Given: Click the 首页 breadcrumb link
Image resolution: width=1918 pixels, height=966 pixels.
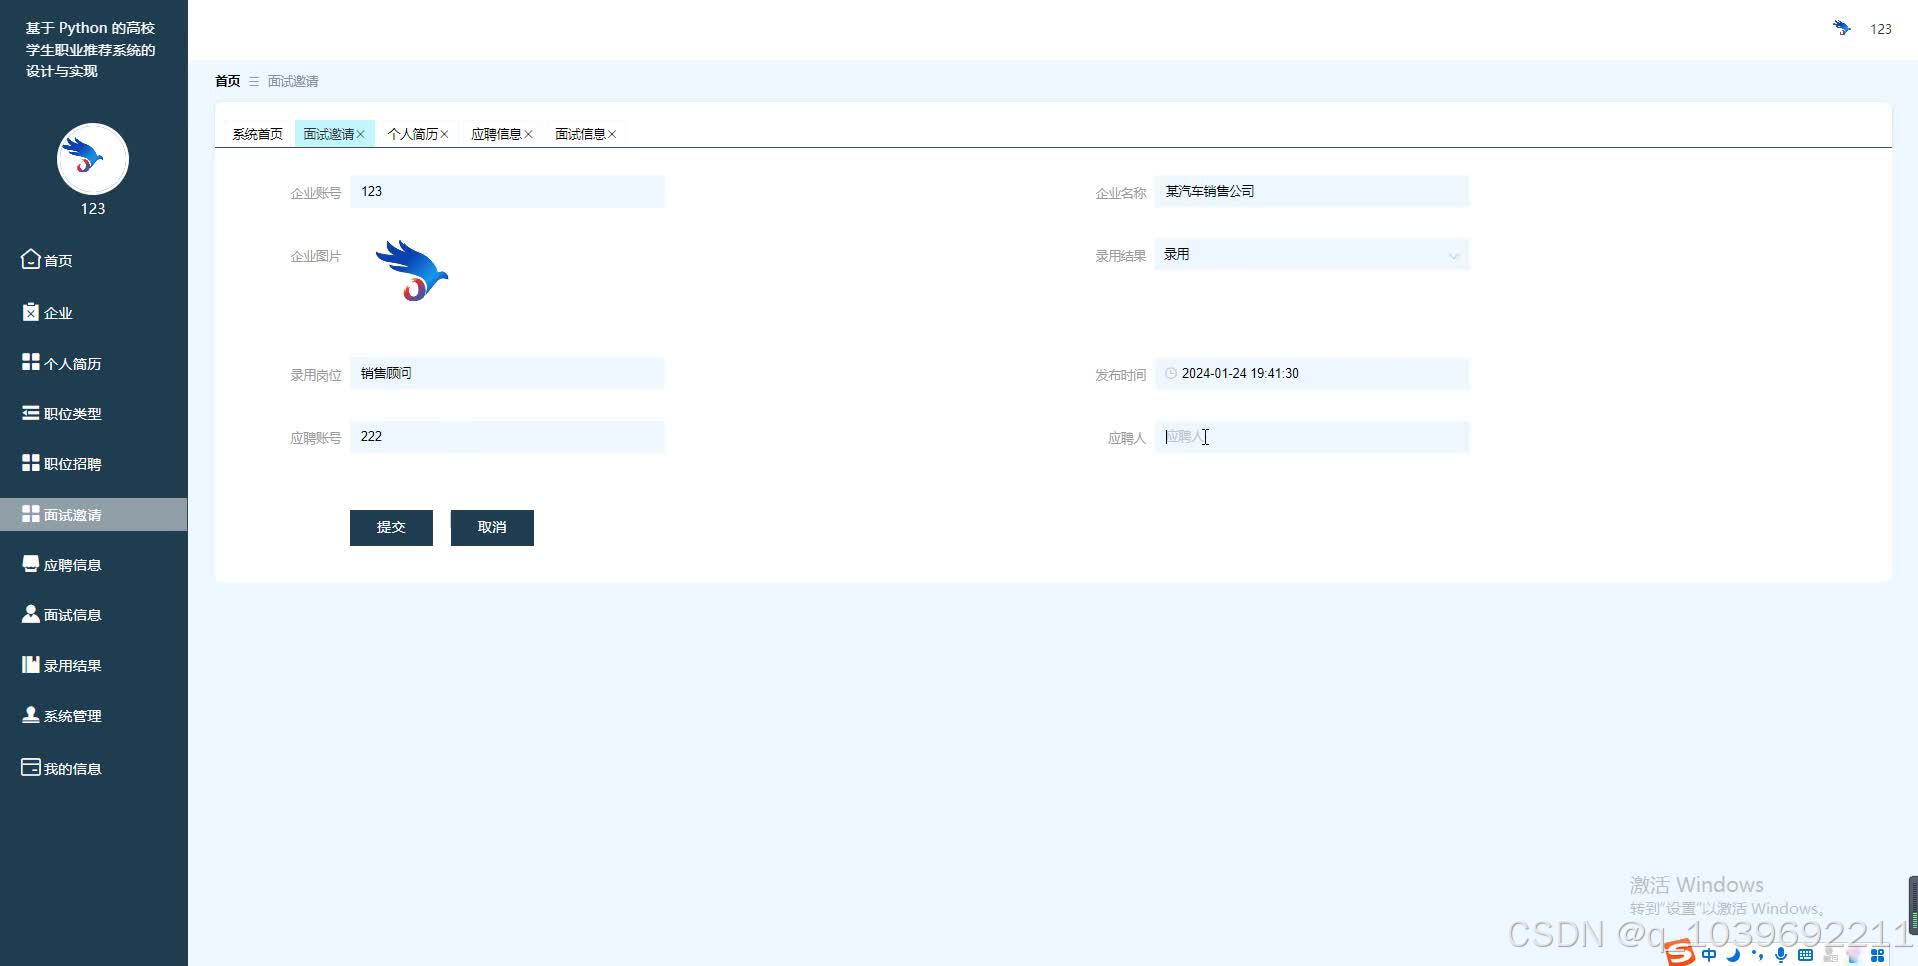Looking at the screenshot, I should click(228, 81).
